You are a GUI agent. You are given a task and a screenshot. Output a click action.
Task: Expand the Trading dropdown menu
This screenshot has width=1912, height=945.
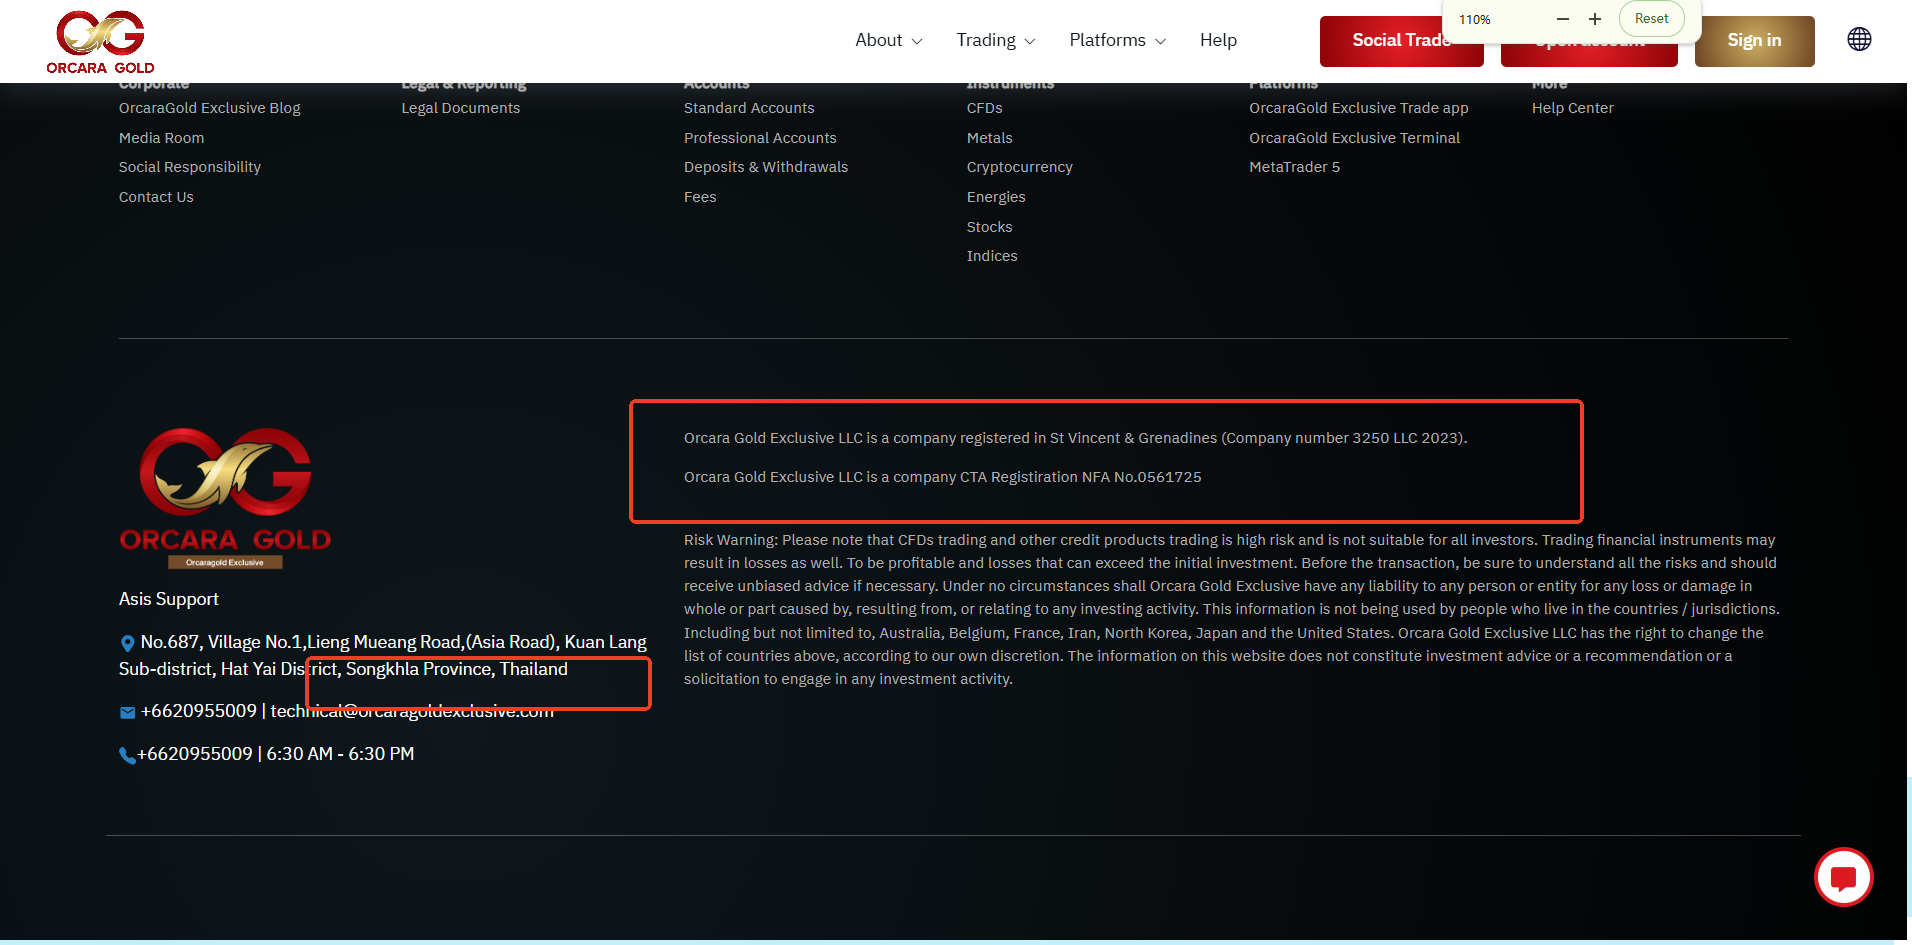[x=995, y=40]
